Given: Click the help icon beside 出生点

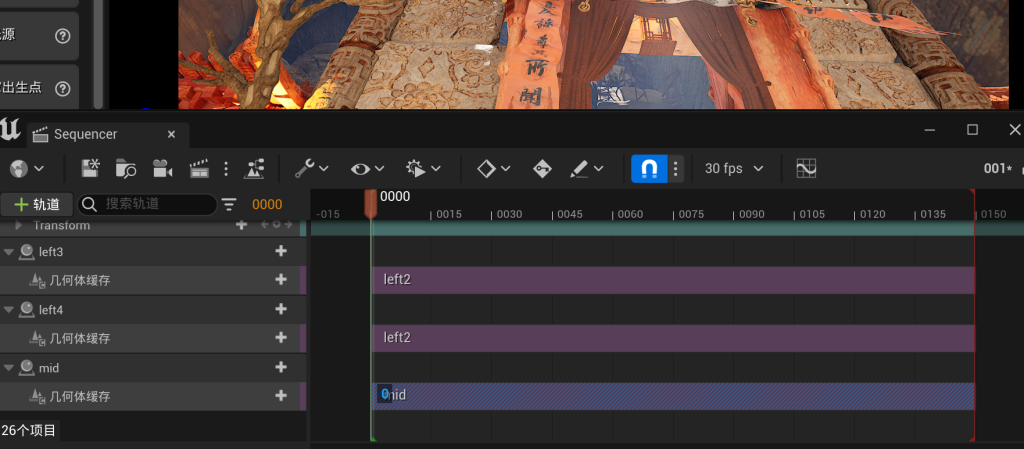Looking at the screenshot, I should point(62,88).
